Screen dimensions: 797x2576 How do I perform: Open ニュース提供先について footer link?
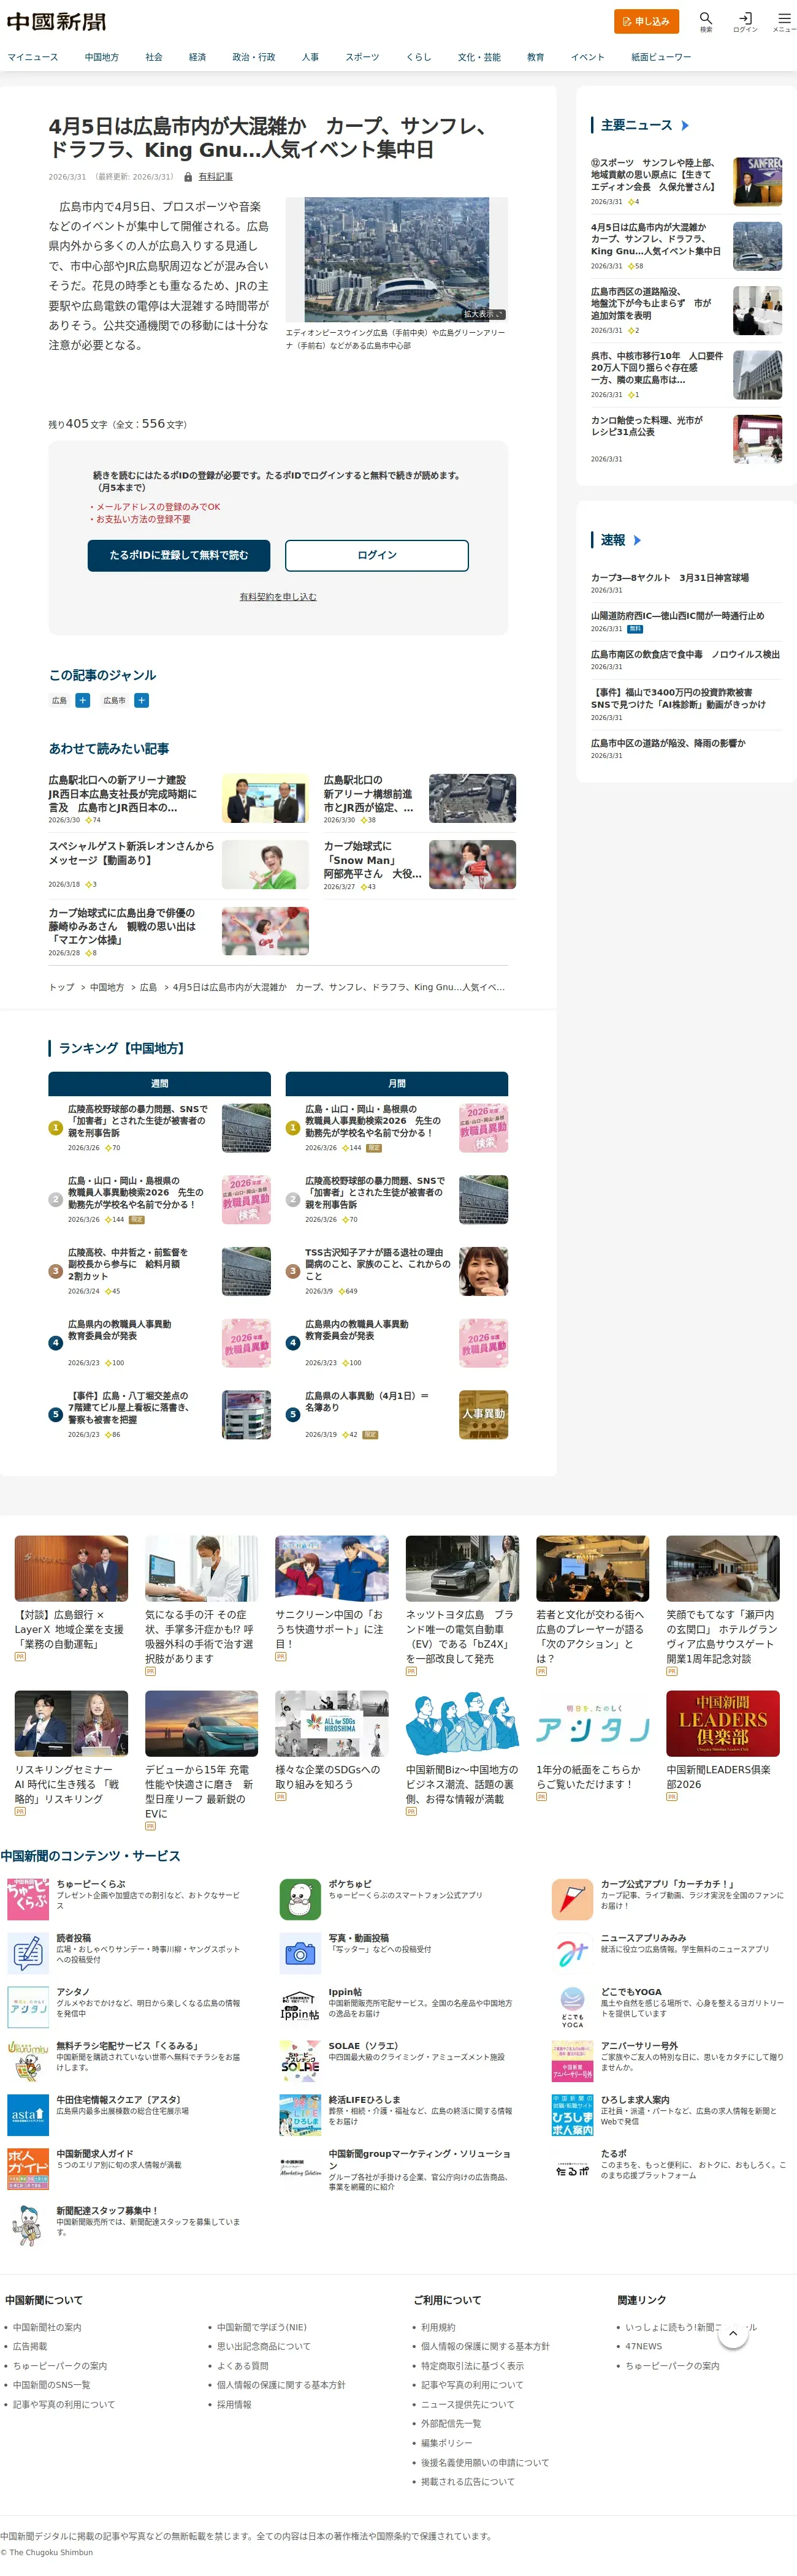click(x=467, y=2404)
